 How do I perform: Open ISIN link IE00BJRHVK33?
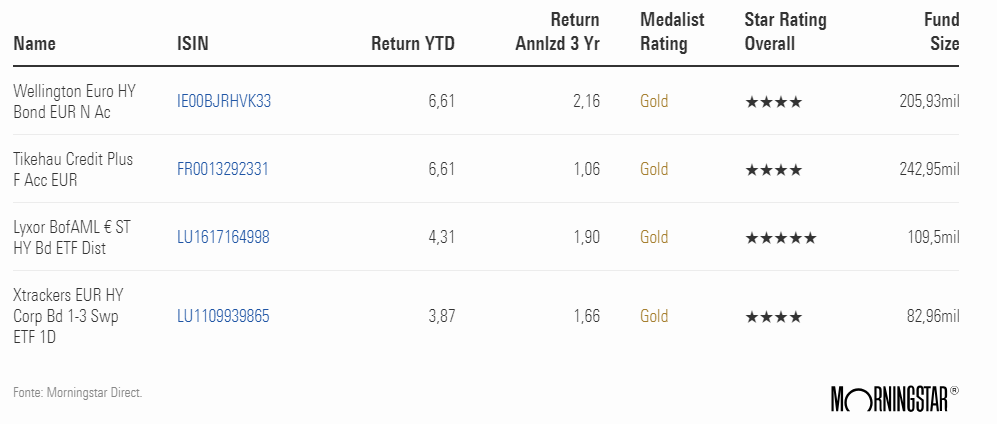(224, 101)
